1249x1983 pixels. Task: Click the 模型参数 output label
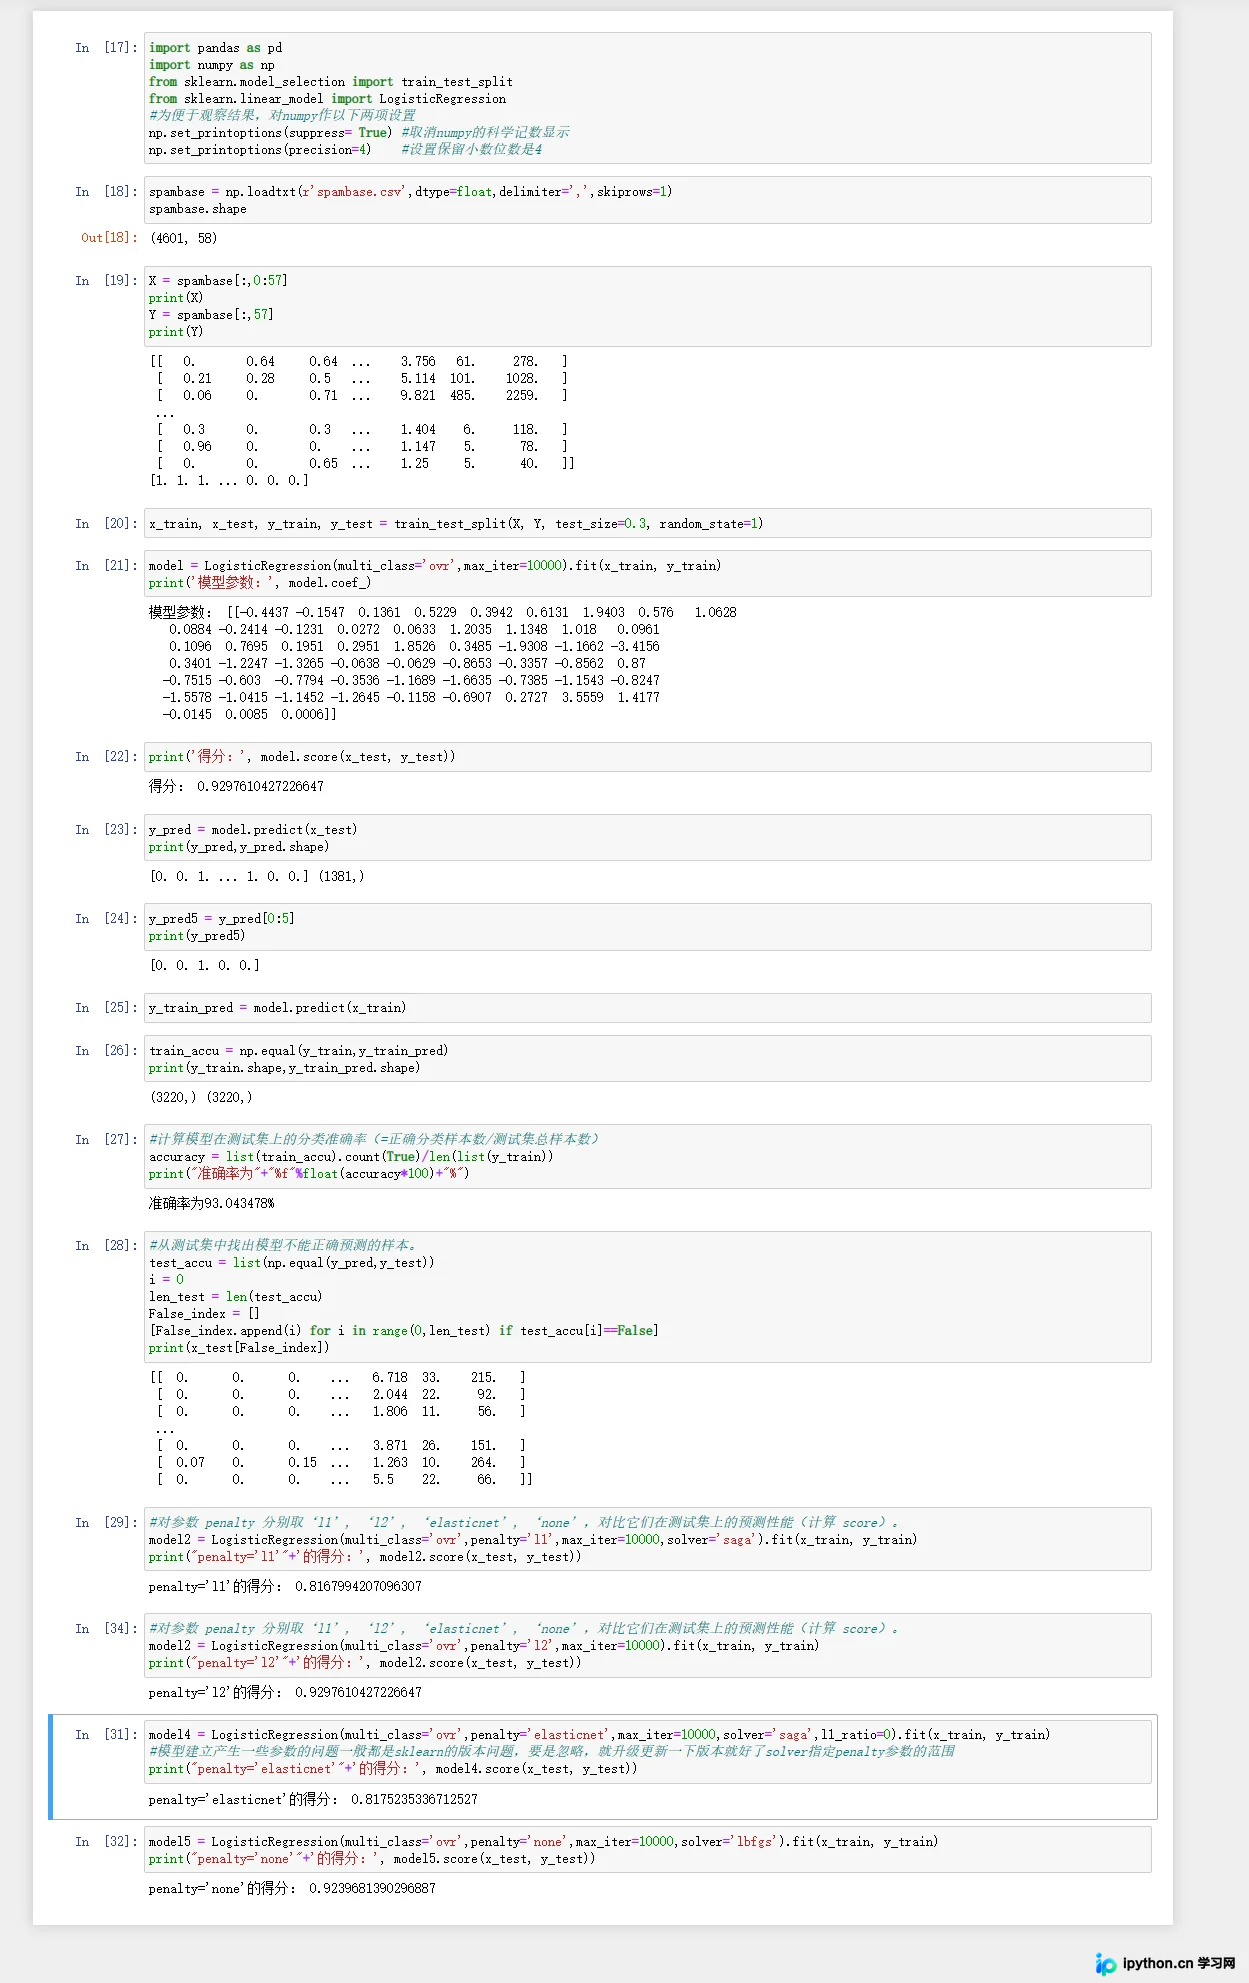click(178, 612)
